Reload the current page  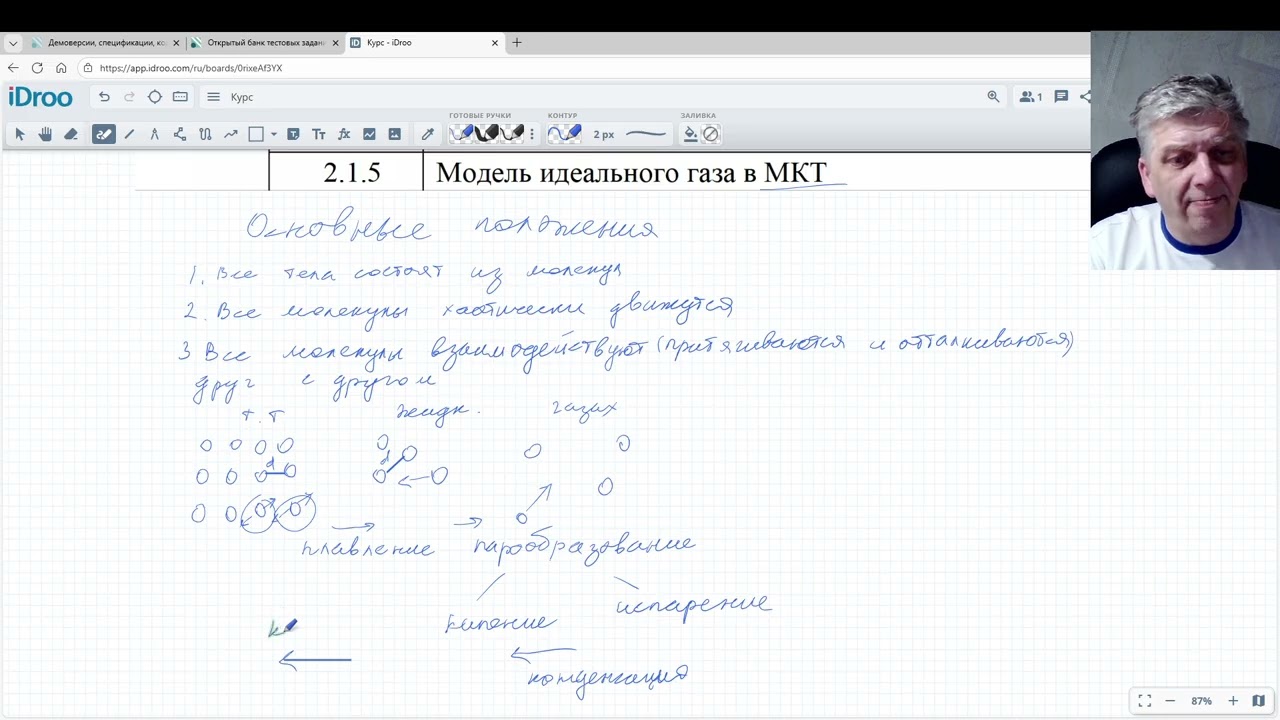(x=37, y=68)
